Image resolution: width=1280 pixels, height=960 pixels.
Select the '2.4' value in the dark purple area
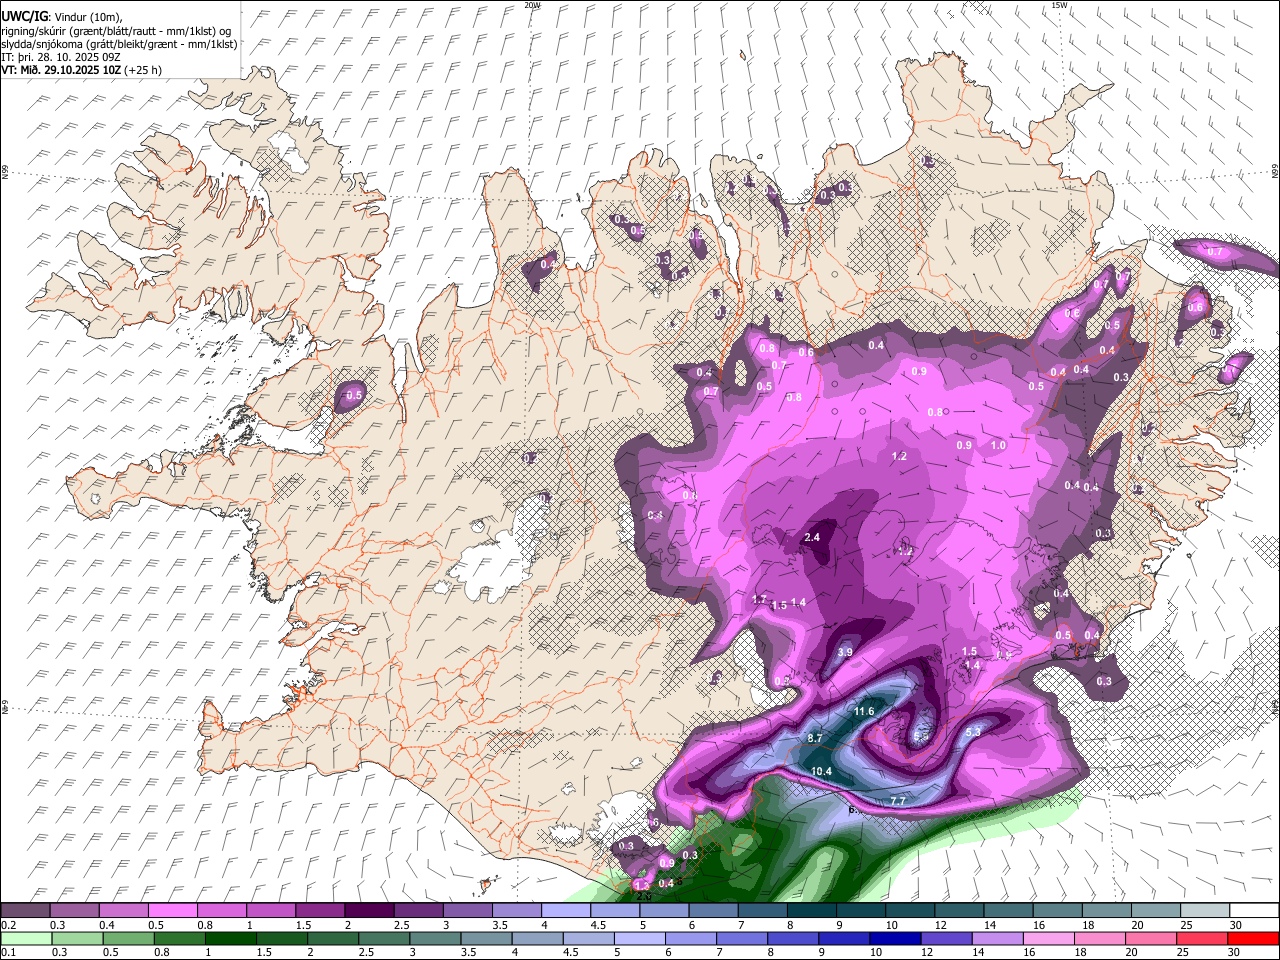coord(812,537)
